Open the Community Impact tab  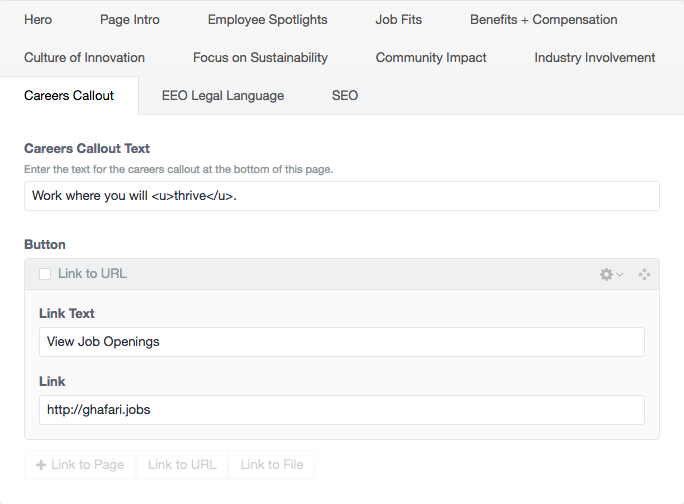point(431,58)
